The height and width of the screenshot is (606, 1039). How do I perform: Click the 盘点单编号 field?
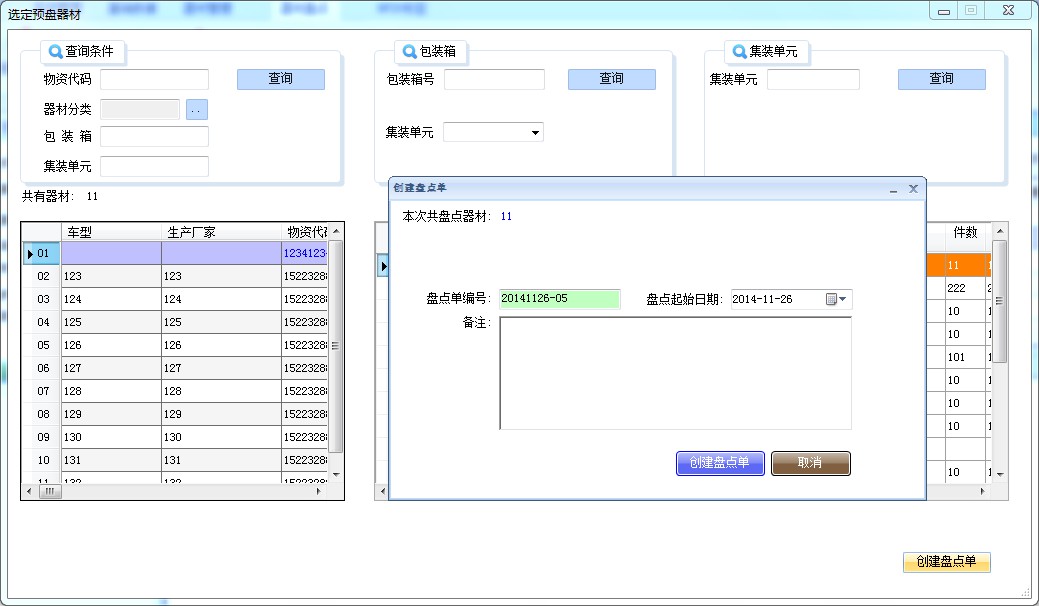tap(559, 299)
